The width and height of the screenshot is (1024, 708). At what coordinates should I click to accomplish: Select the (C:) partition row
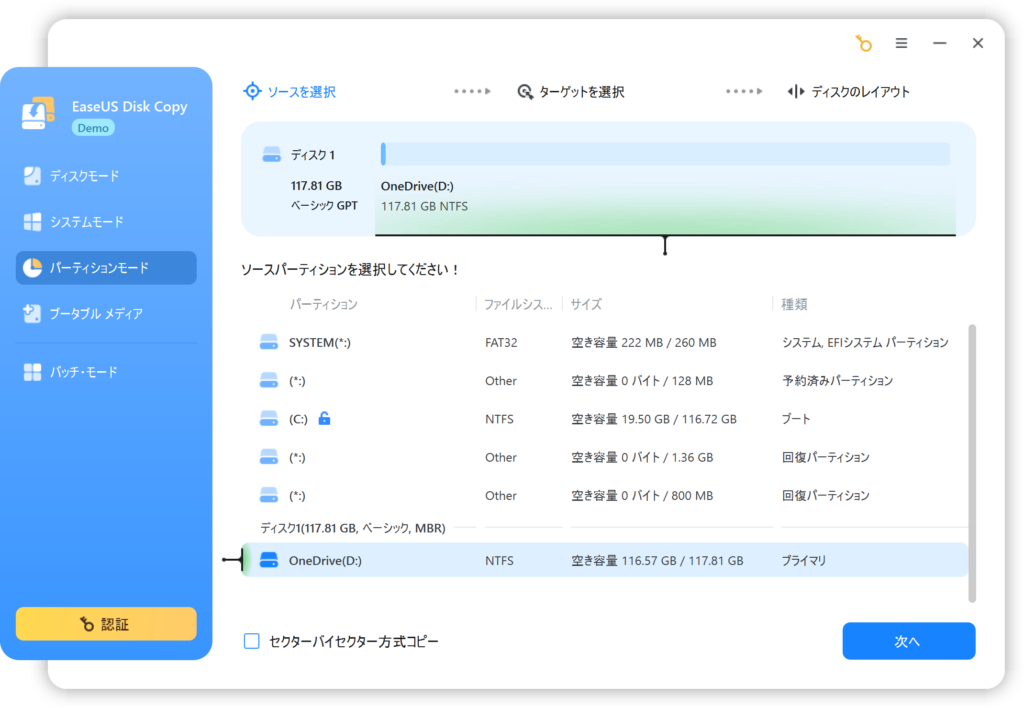click(605, 419)
